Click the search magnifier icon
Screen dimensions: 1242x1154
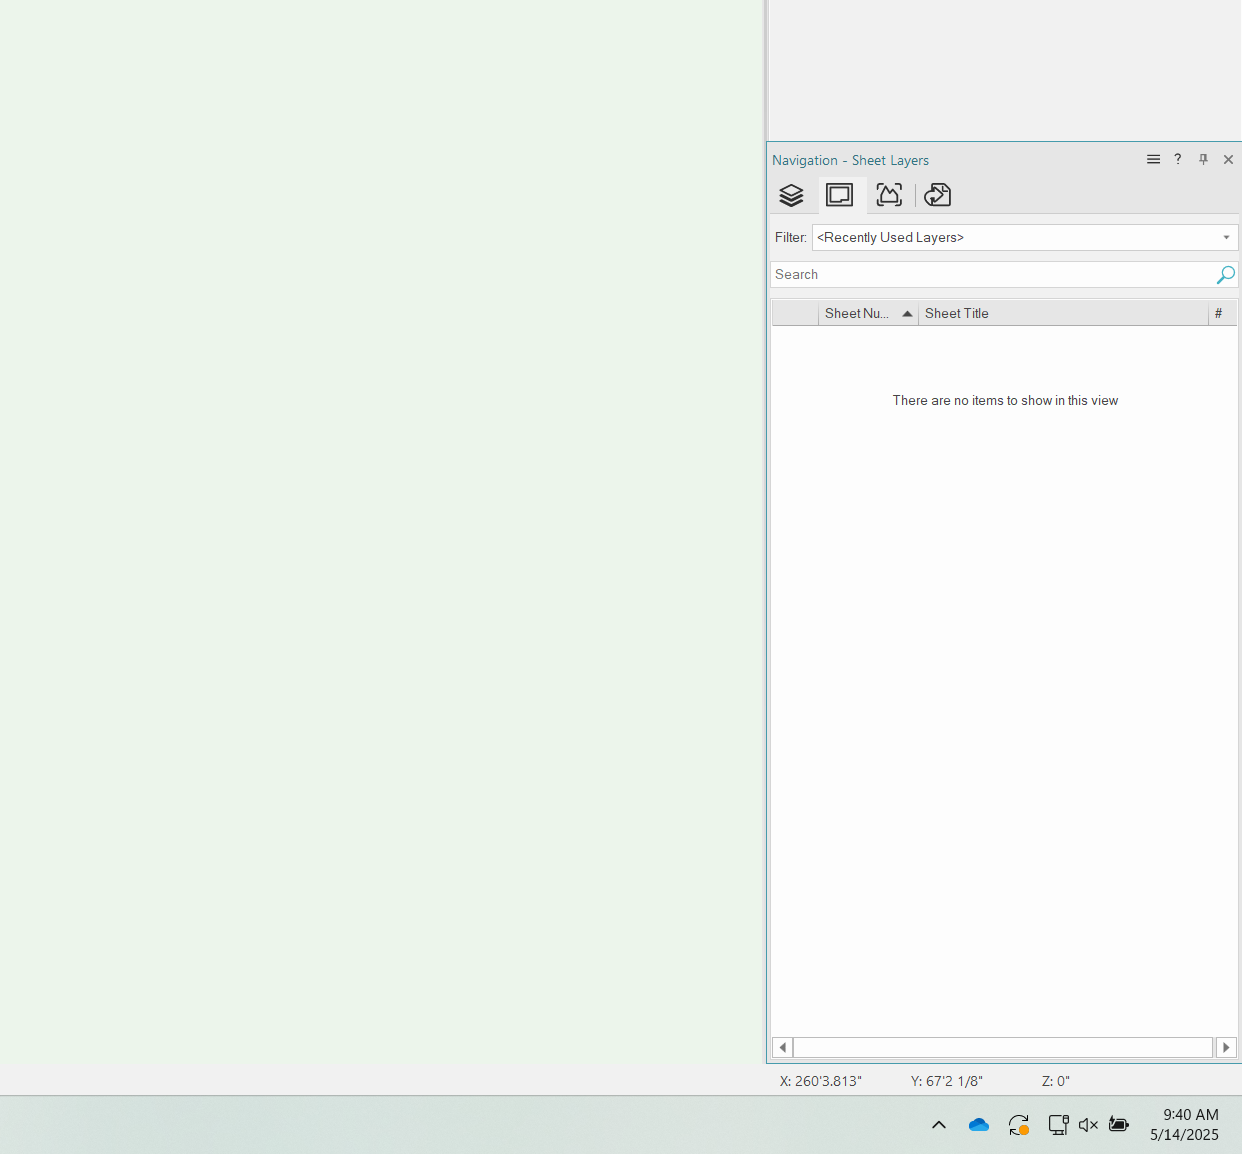pos(1225,274)
